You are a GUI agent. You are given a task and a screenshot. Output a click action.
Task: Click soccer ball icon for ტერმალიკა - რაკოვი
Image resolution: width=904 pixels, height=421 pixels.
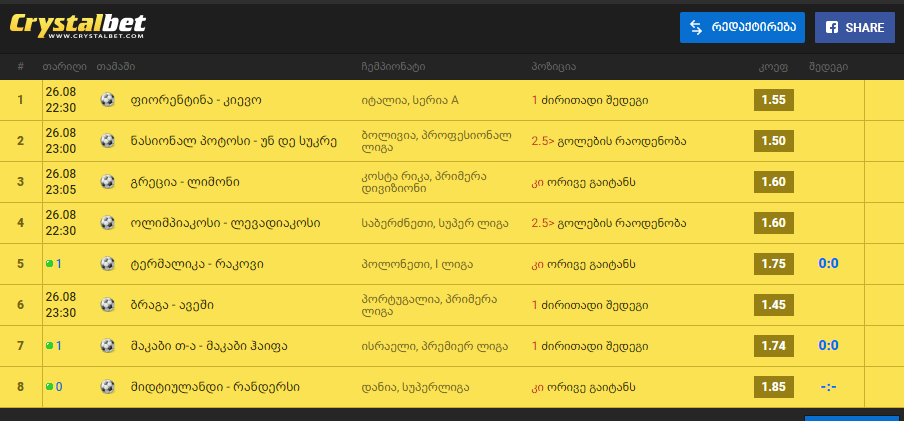pos(107,264)
